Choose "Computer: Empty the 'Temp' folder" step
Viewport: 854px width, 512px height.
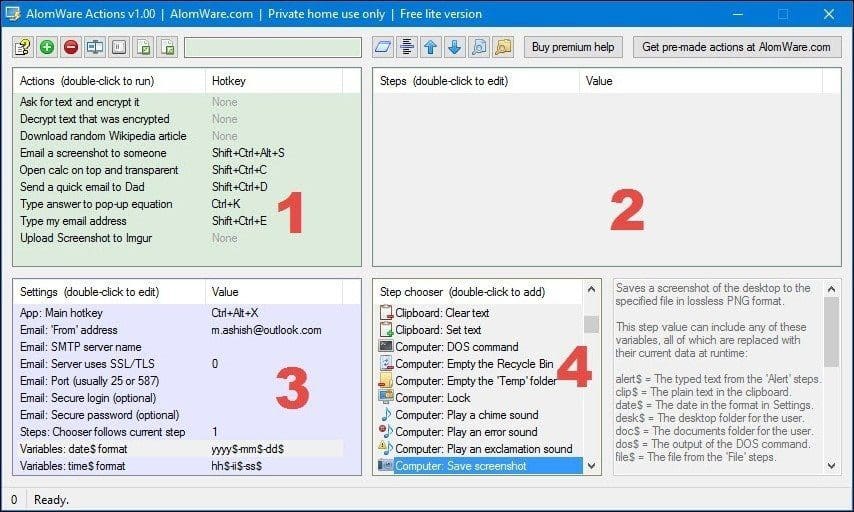point(475,381)
